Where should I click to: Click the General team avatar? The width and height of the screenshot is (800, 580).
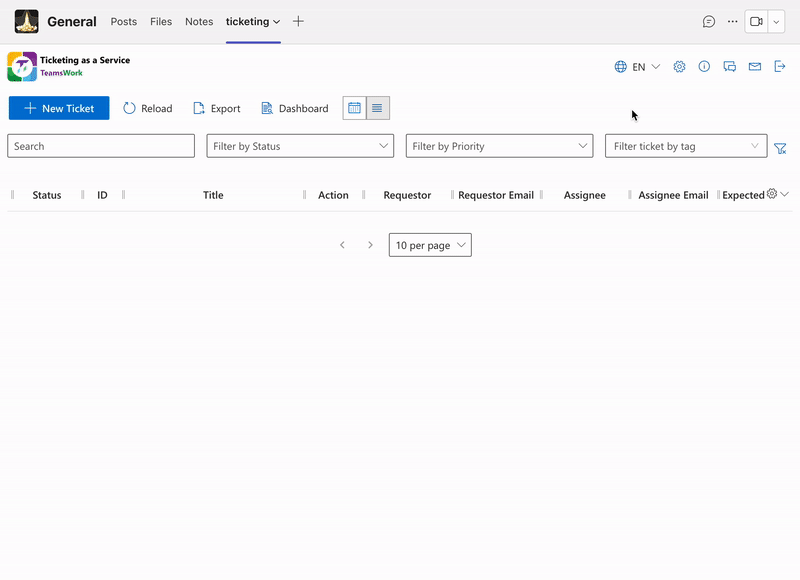[x=27, y=21]
